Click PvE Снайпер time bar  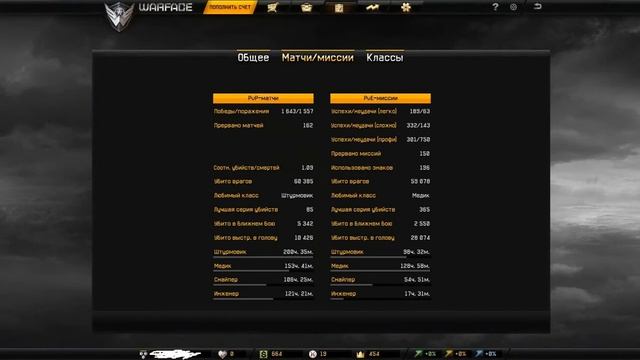click(x=380, y=285)
